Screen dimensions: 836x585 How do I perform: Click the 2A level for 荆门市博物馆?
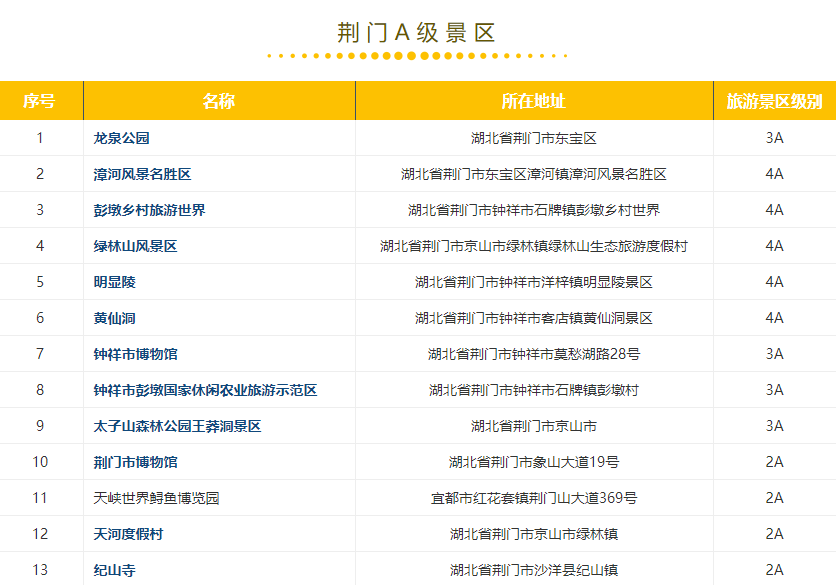[774, 462]
